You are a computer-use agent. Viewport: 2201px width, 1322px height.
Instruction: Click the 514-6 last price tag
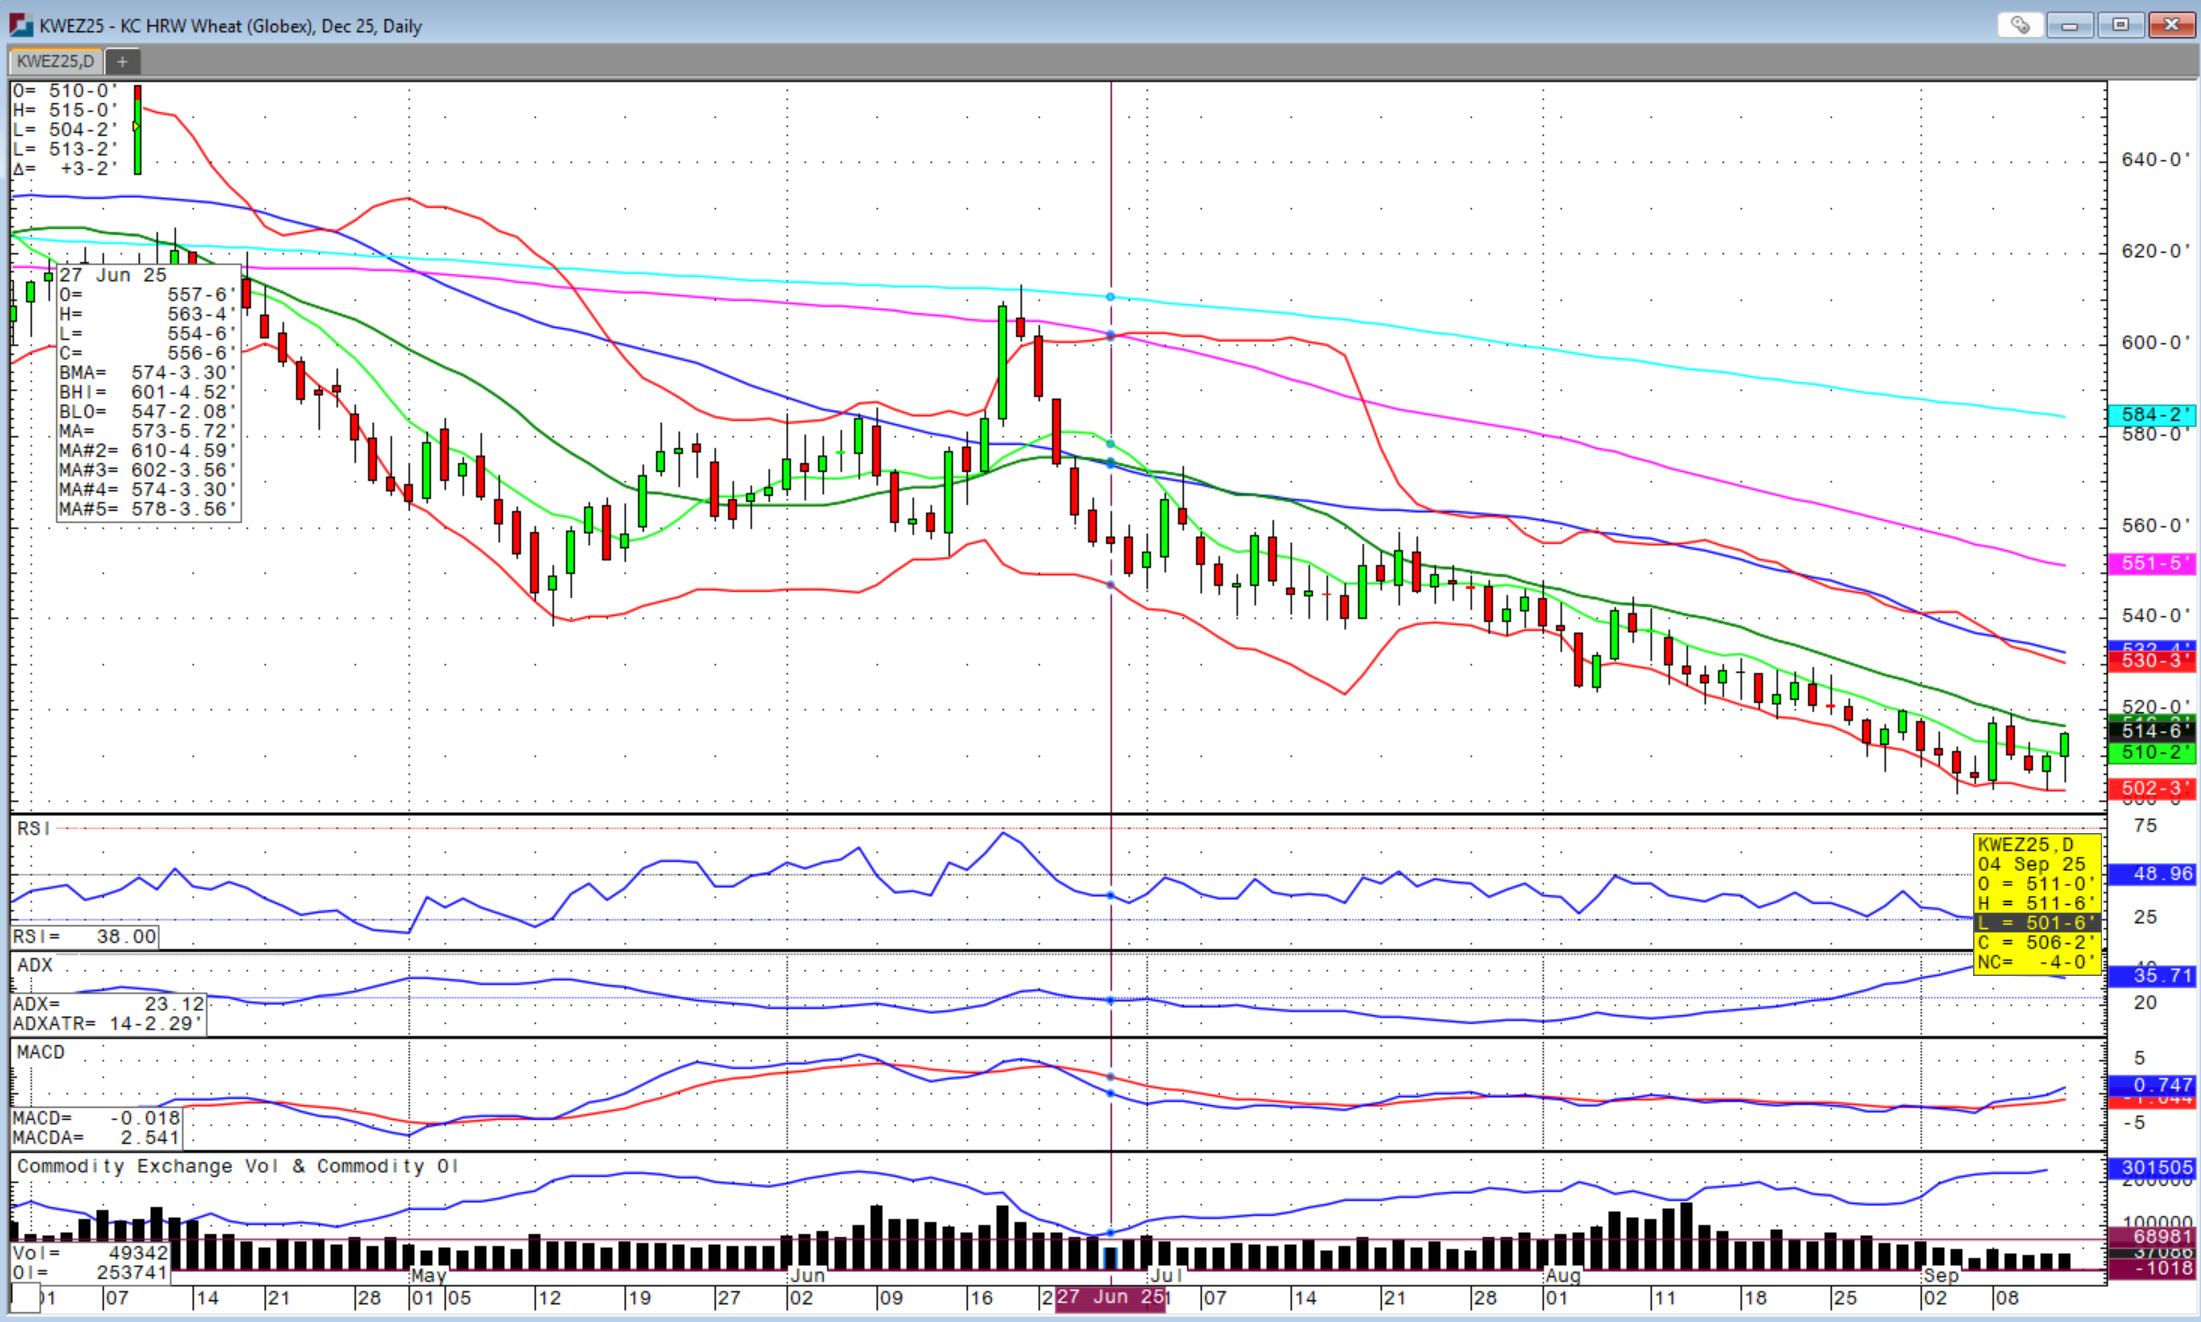pos(2152,731)
